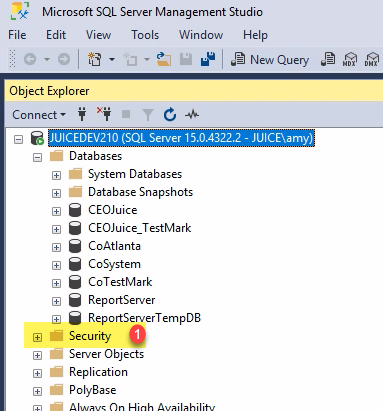Image resolution: width=383 pixels, height=411 pixels.
Task: Select the JUICEDEV210 server tree item
Action: coord(181,138)
